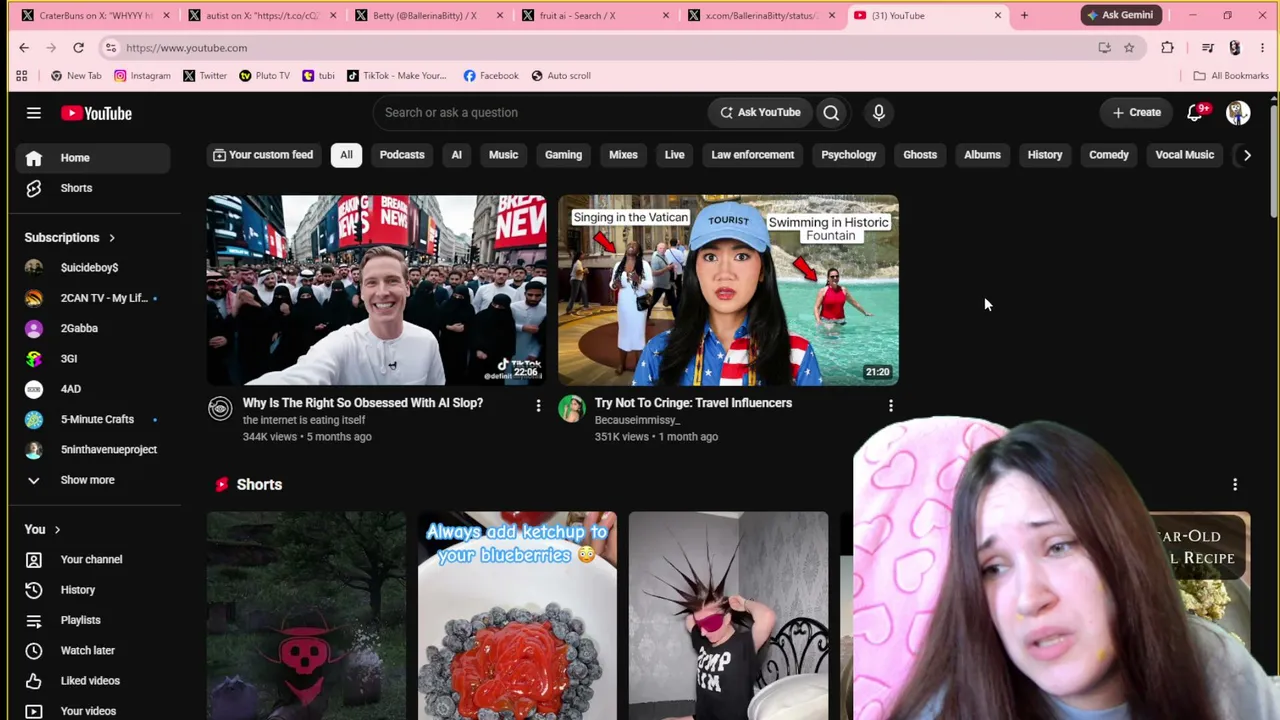Open the Chrome three-dot menu
The width and height of the screenshot is (1280, 720).
pos(1262,48)
